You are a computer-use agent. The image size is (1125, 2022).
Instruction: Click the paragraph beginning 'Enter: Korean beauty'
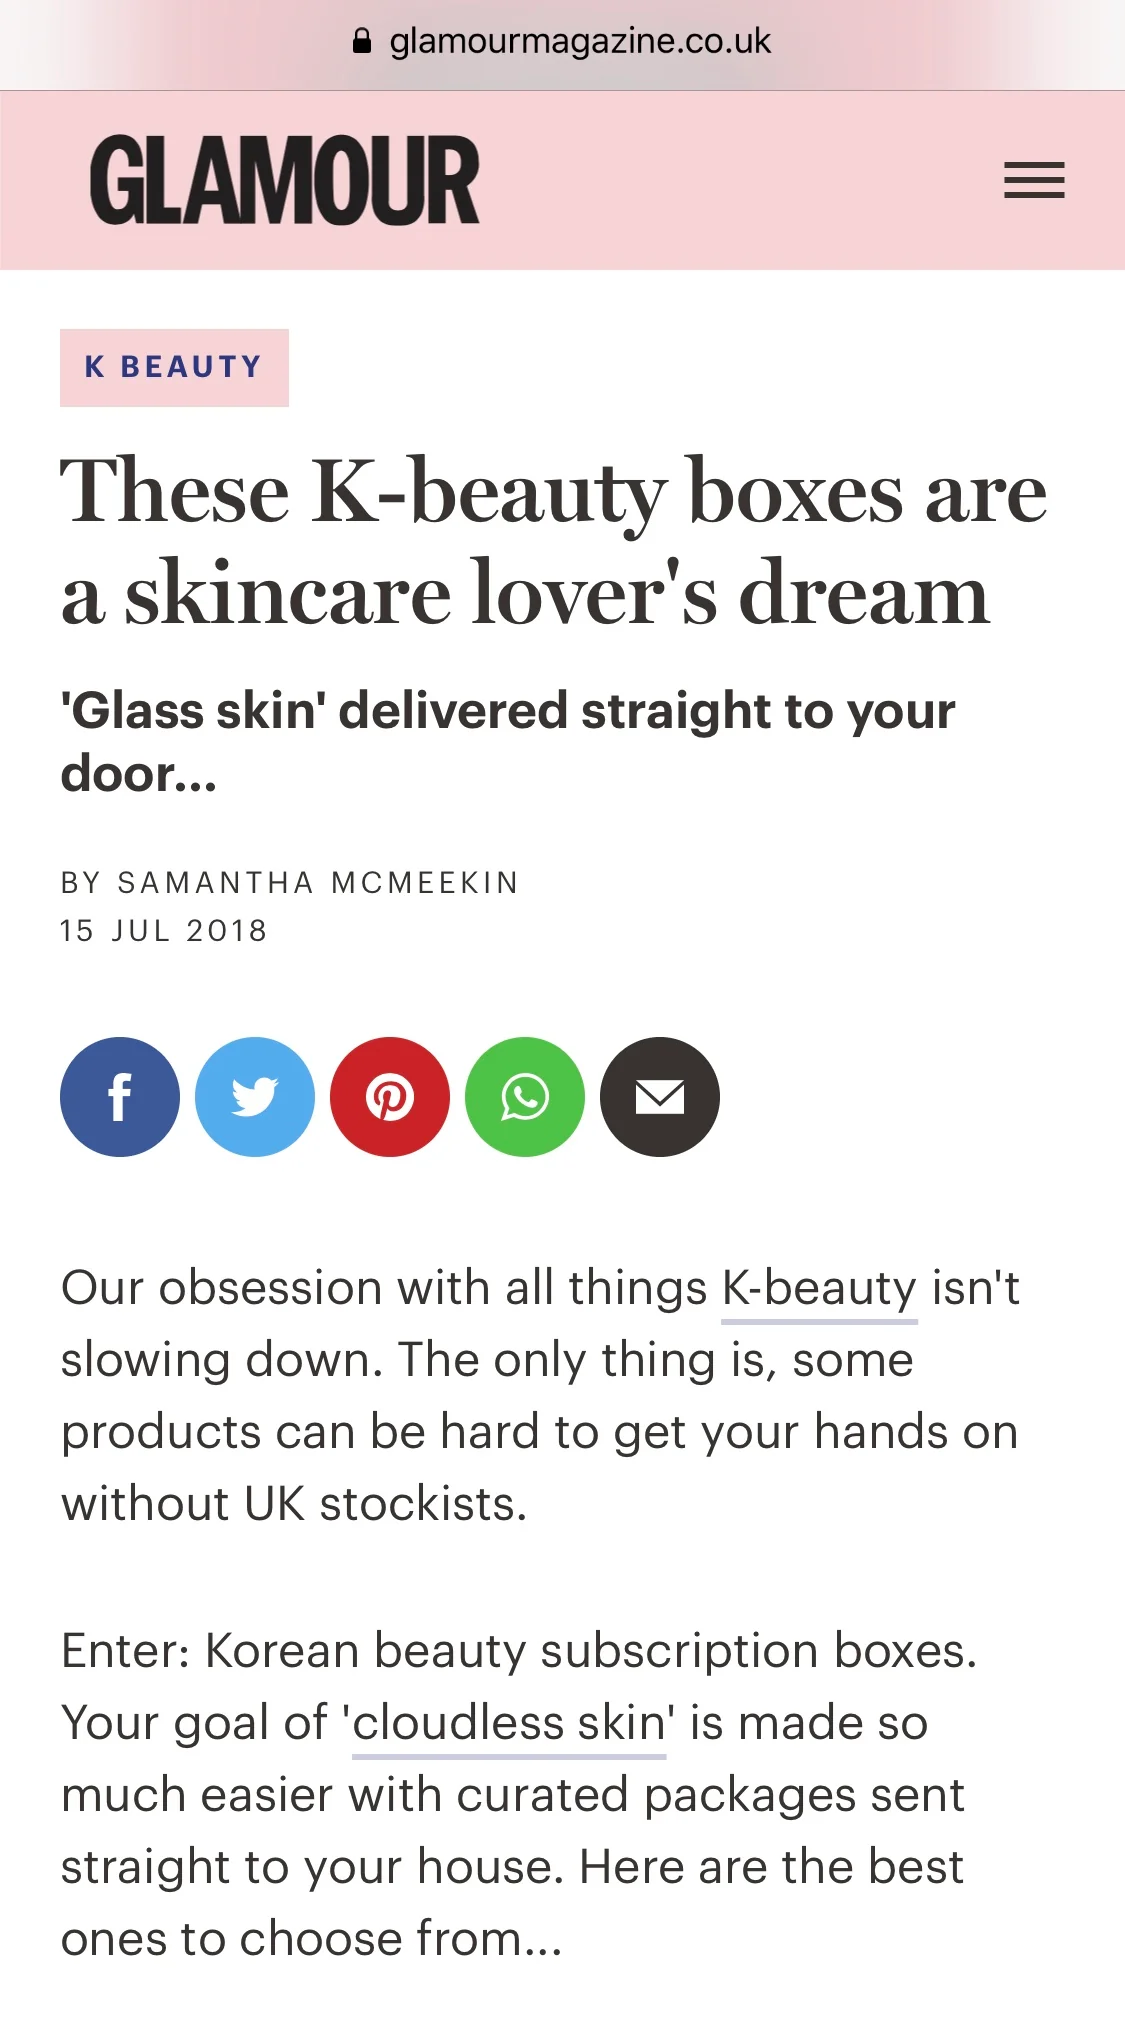pyautogui.click(x=519, y=1795)
